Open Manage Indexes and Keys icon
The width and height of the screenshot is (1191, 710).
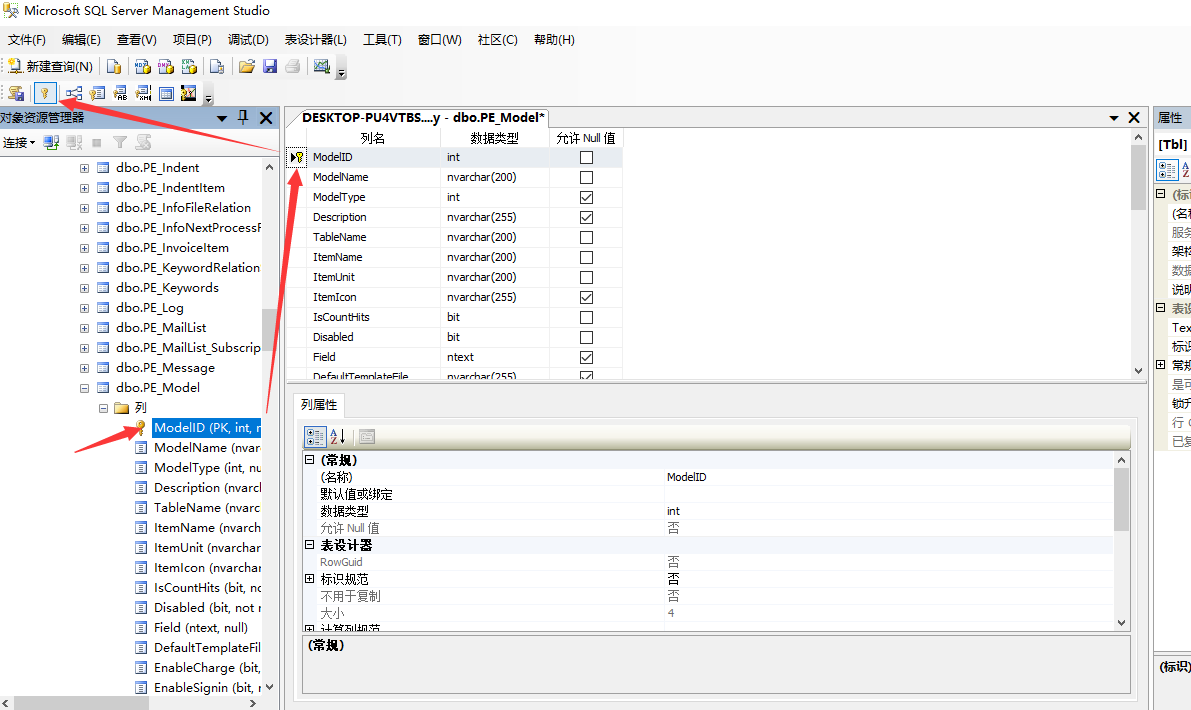(x=97, y=93)
